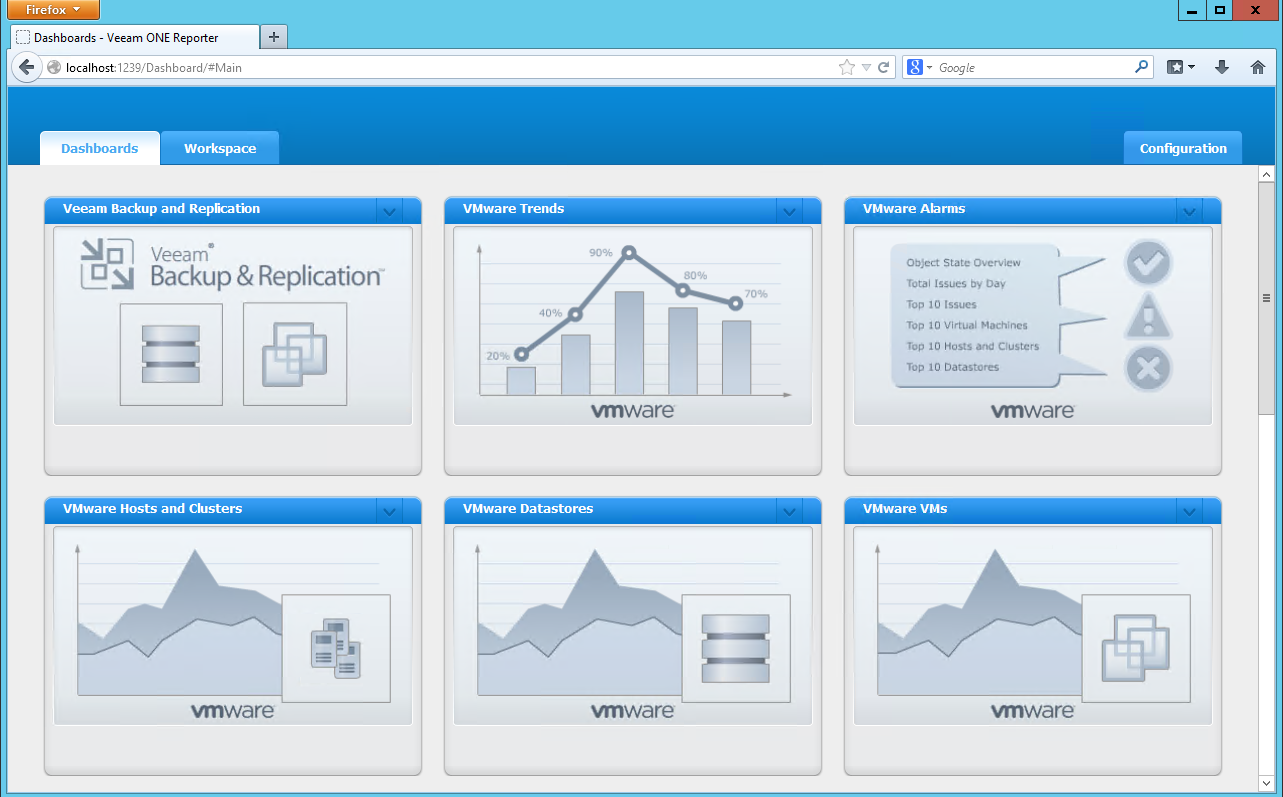Click the Top 10 Issues text
The width and height of the screenshot is (1283, 797).
pyautogui.click(x=941, y=305)
